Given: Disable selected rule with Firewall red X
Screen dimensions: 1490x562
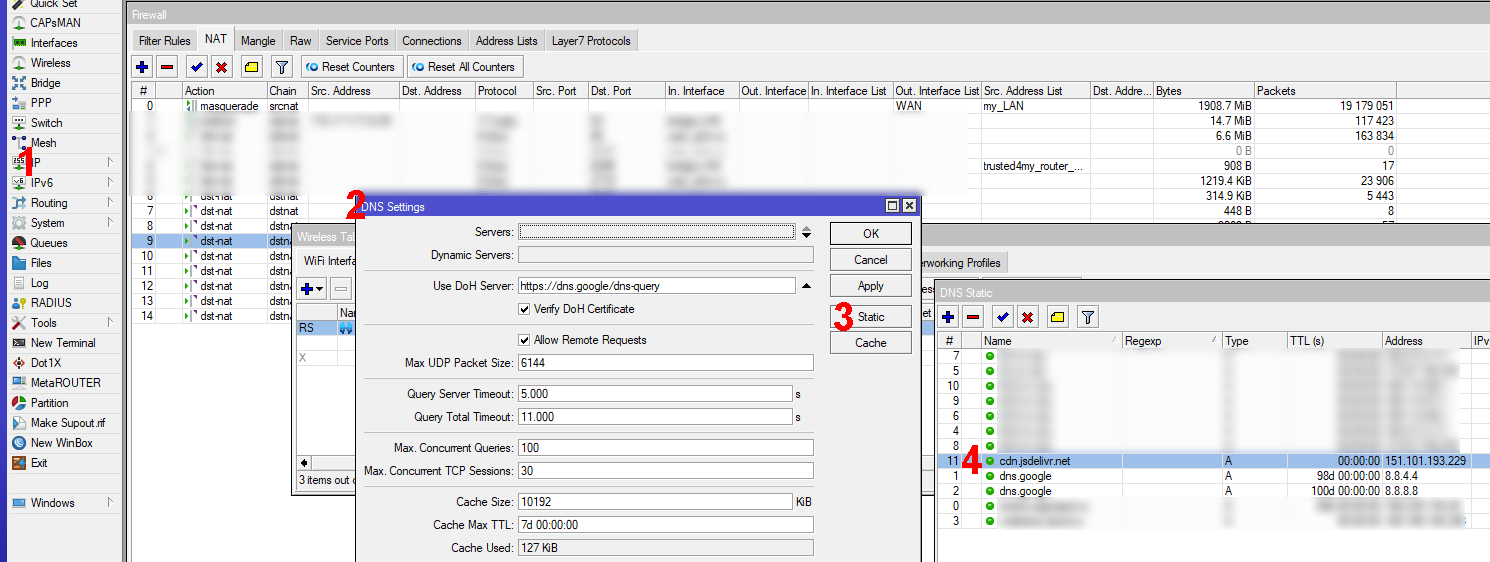Looking at the screenshot, I should (222, 67).
